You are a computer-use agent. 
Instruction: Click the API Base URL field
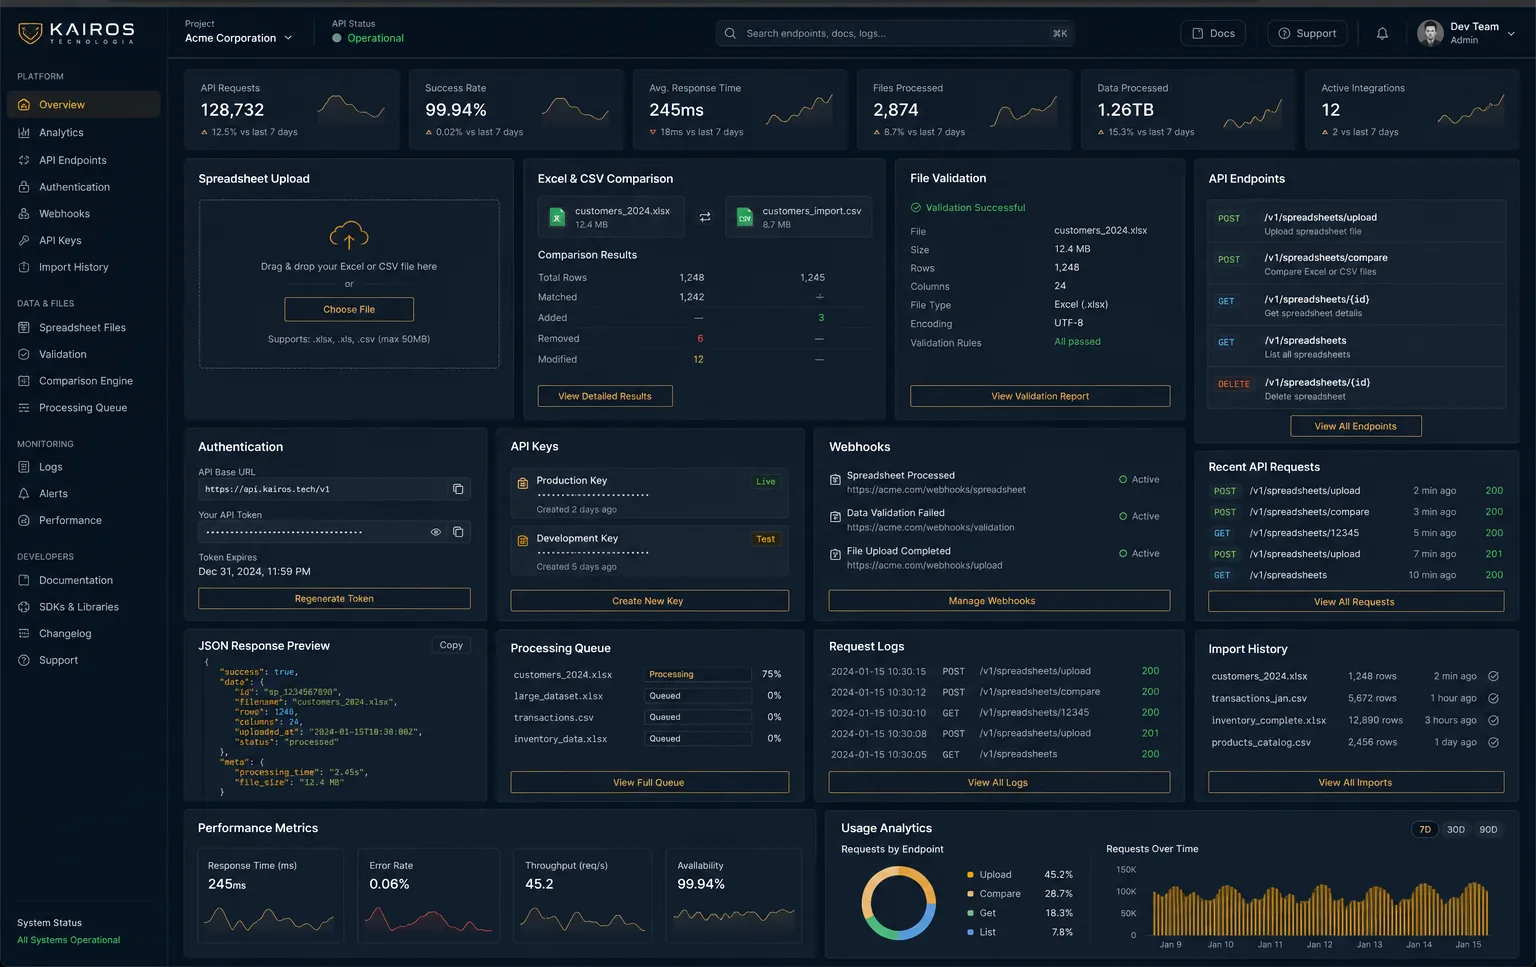(334, 489)
